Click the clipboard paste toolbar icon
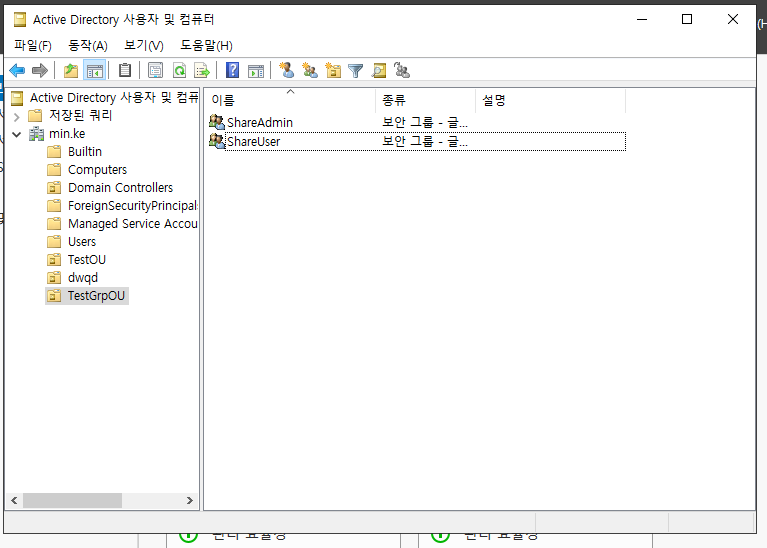The height and width of the screenshot is (548, 767). [x=125, y=70]
